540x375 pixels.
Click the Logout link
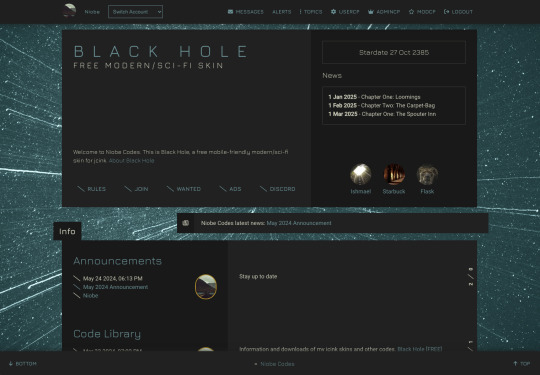click(462, 12)
